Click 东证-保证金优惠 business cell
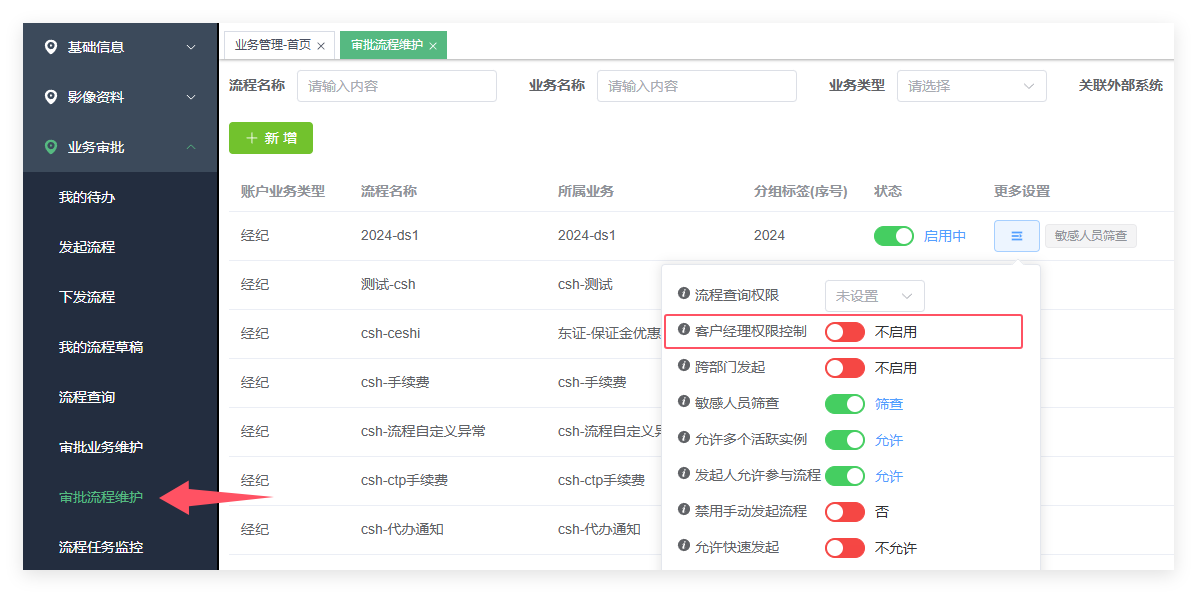1197x593 pixels. pyautogui.click(x=610, y=334)
